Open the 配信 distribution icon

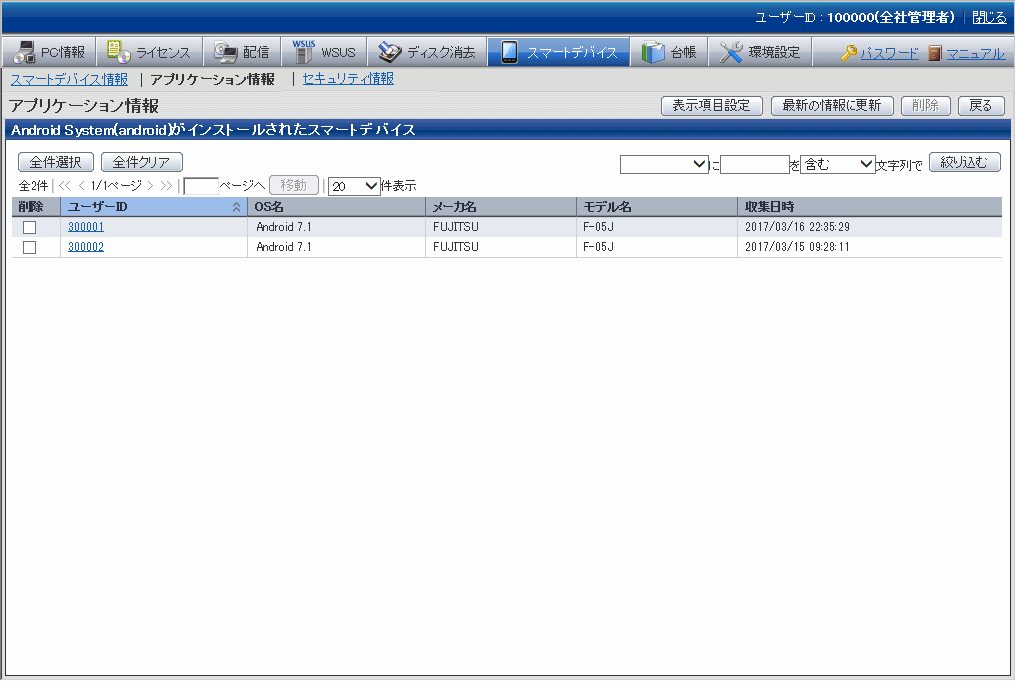[225, 52]
